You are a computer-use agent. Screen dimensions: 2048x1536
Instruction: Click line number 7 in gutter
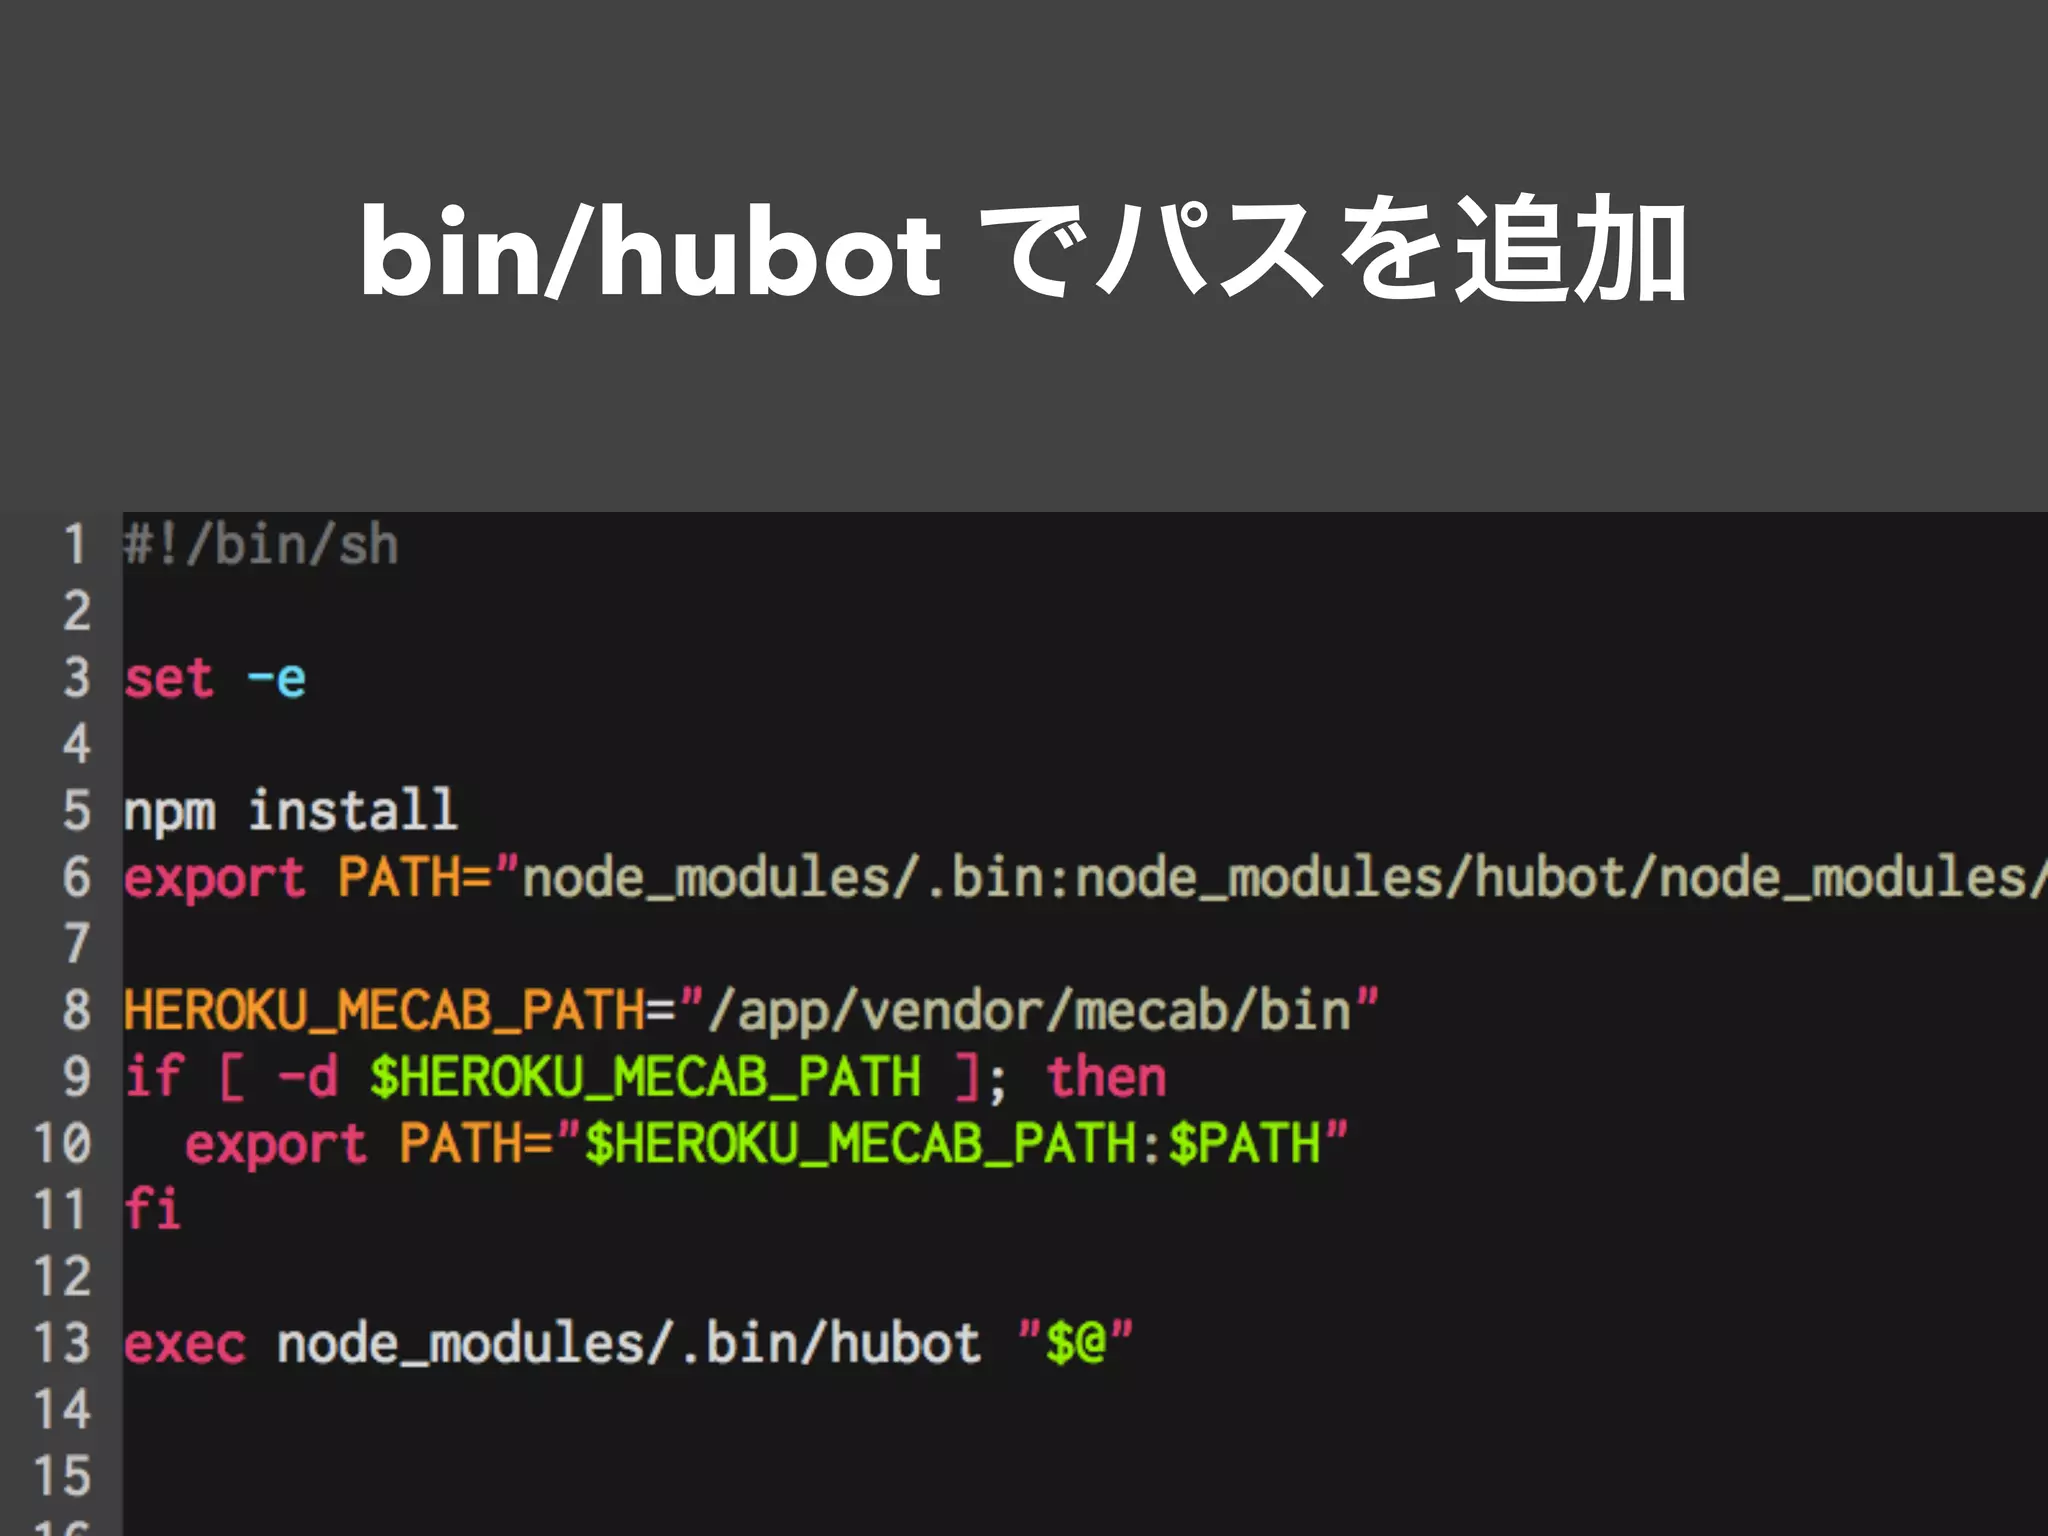point(76,943)
